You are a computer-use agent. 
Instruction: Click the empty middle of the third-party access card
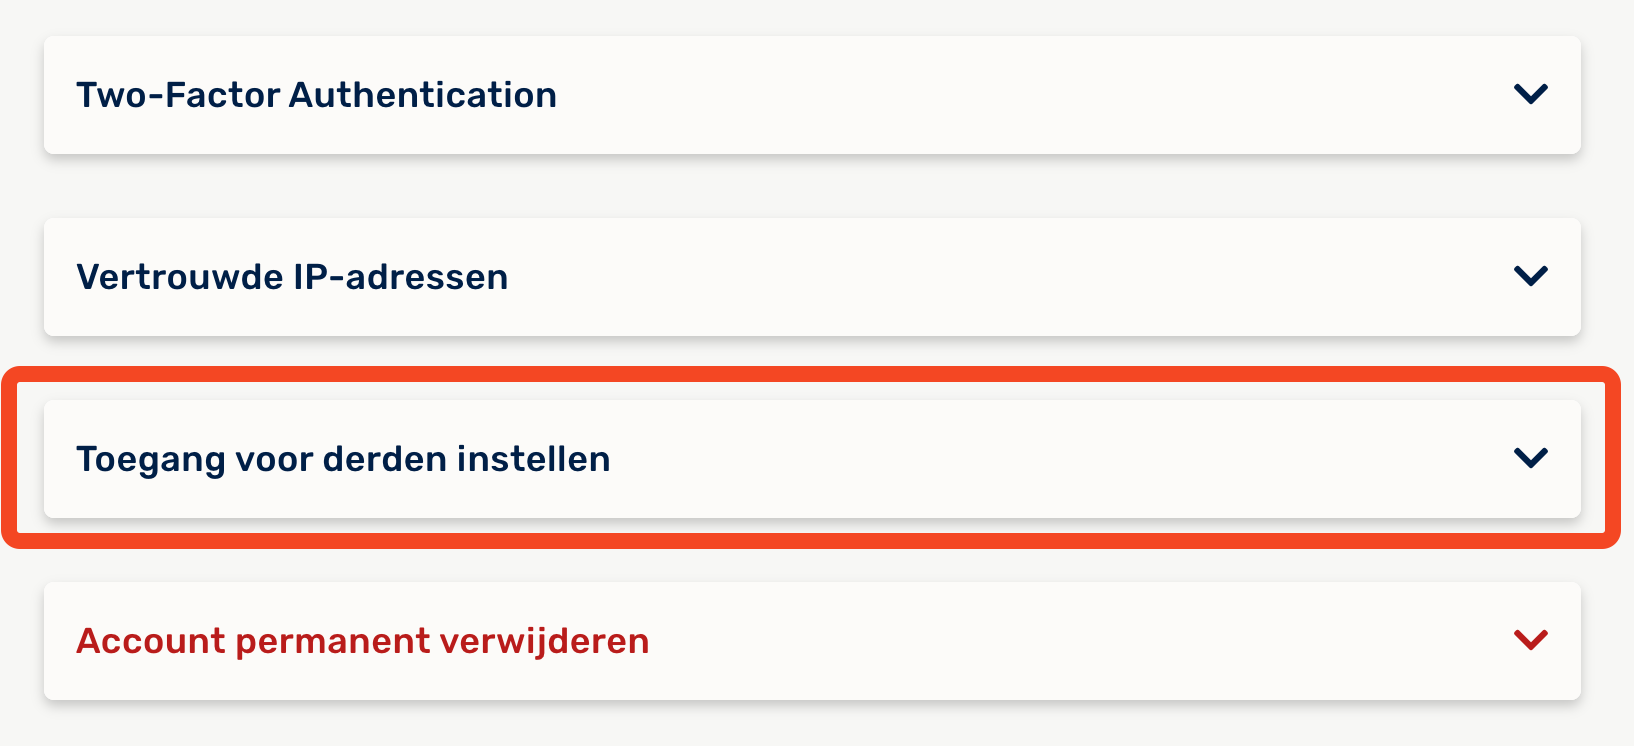tap(1000, 459)
